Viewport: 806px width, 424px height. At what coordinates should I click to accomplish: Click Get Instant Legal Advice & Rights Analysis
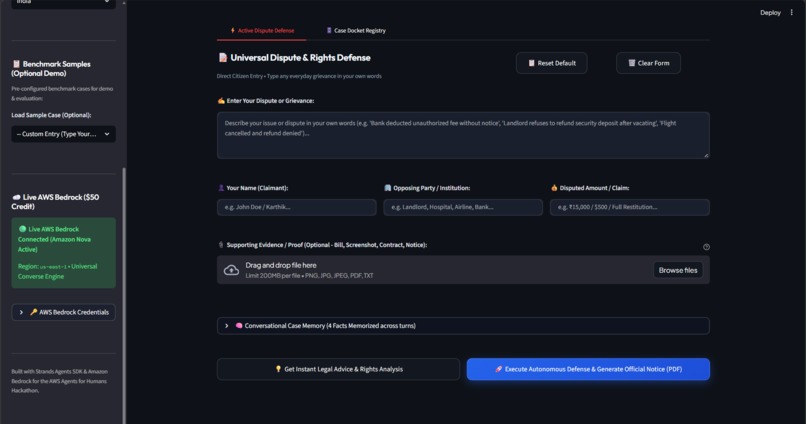tap(338, 369)
